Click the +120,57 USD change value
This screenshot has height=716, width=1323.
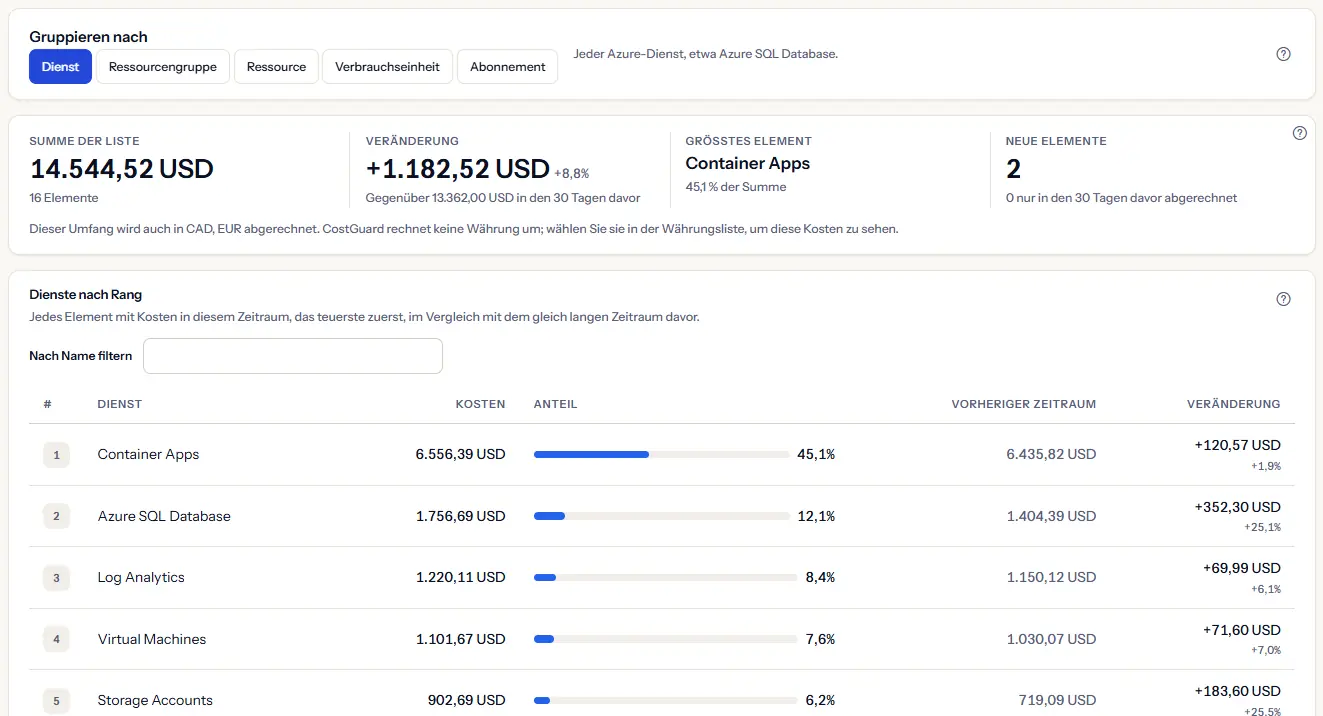(1238, 445)
